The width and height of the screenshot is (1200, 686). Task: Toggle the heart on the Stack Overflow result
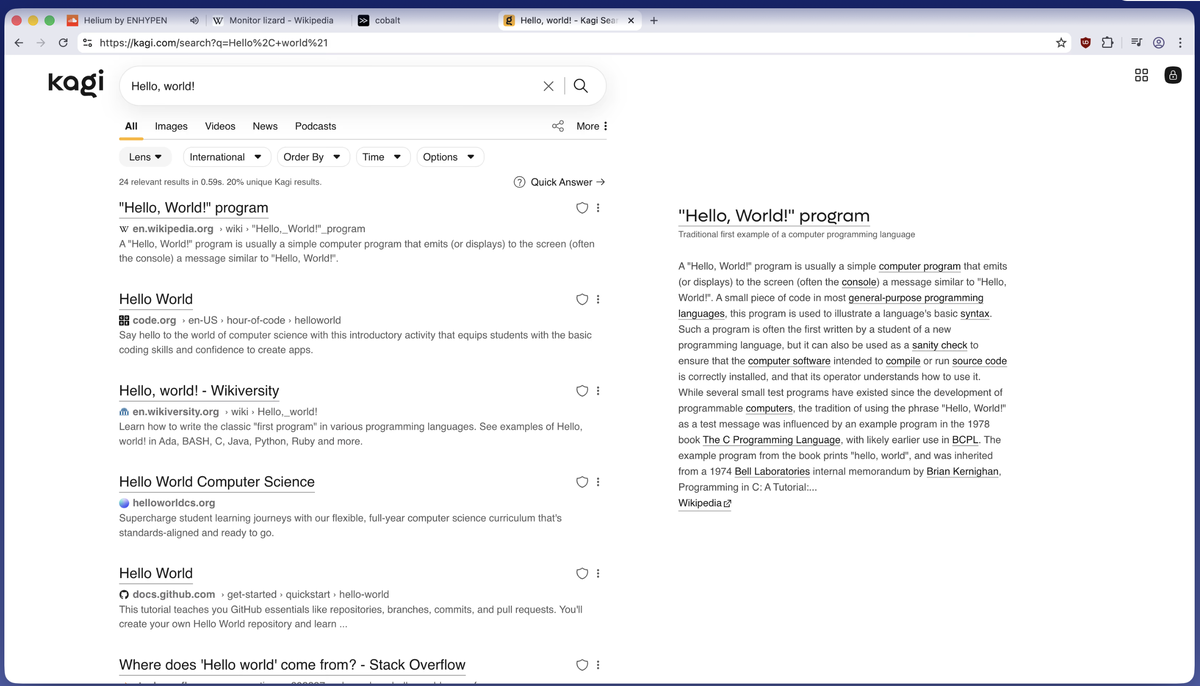[581, 664]
